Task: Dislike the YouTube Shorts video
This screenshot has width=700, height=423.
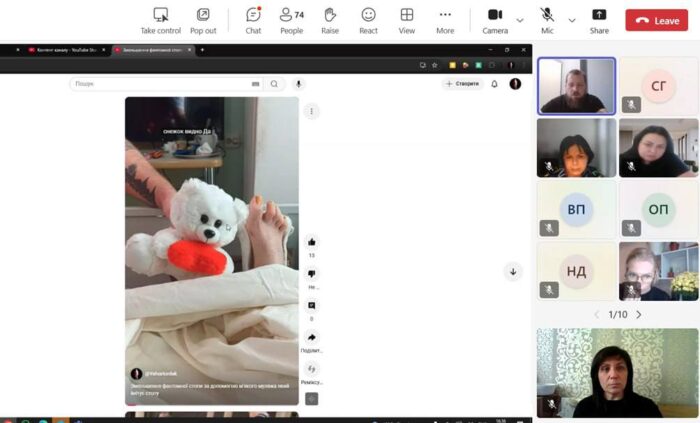Action: 312,274
